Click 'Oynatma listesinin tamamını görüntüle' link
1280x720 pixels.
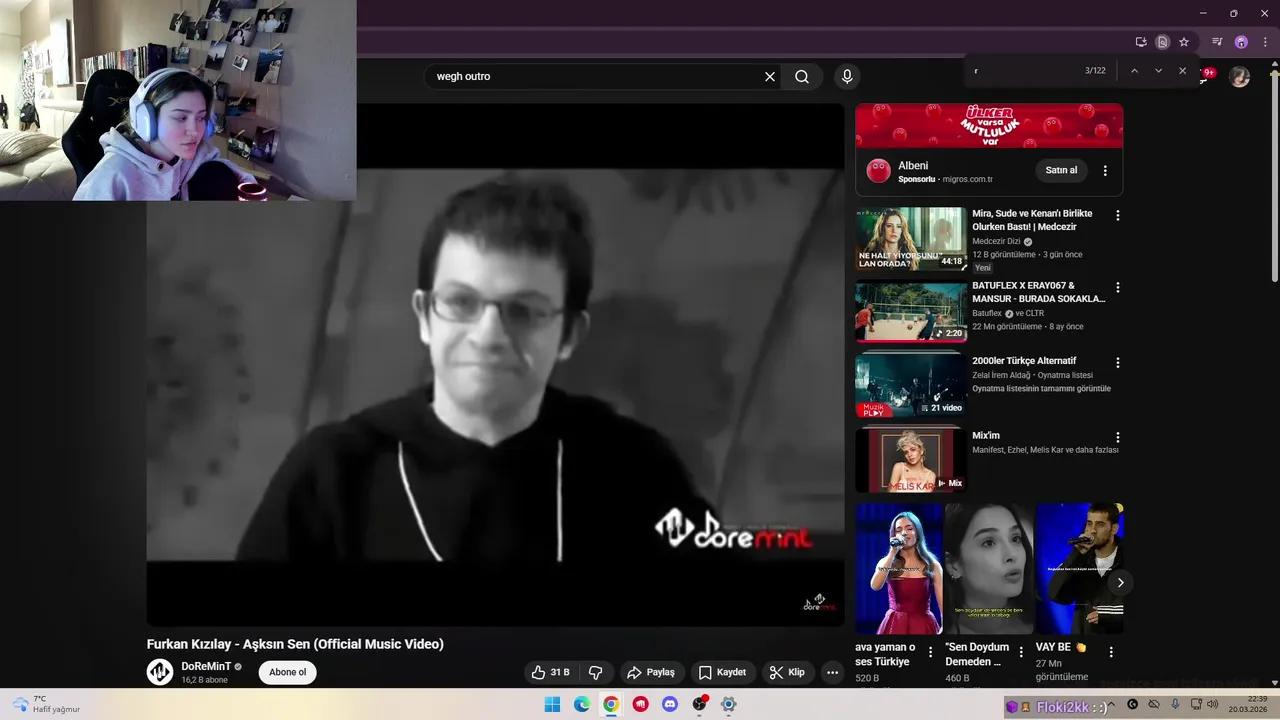1041,388
